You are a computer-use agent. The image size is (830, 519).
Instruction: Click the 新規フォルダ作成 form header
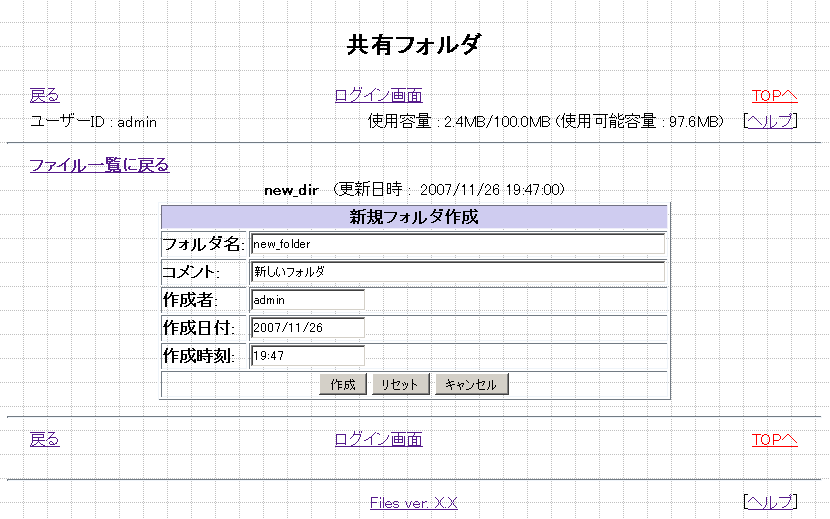point(414,217)
